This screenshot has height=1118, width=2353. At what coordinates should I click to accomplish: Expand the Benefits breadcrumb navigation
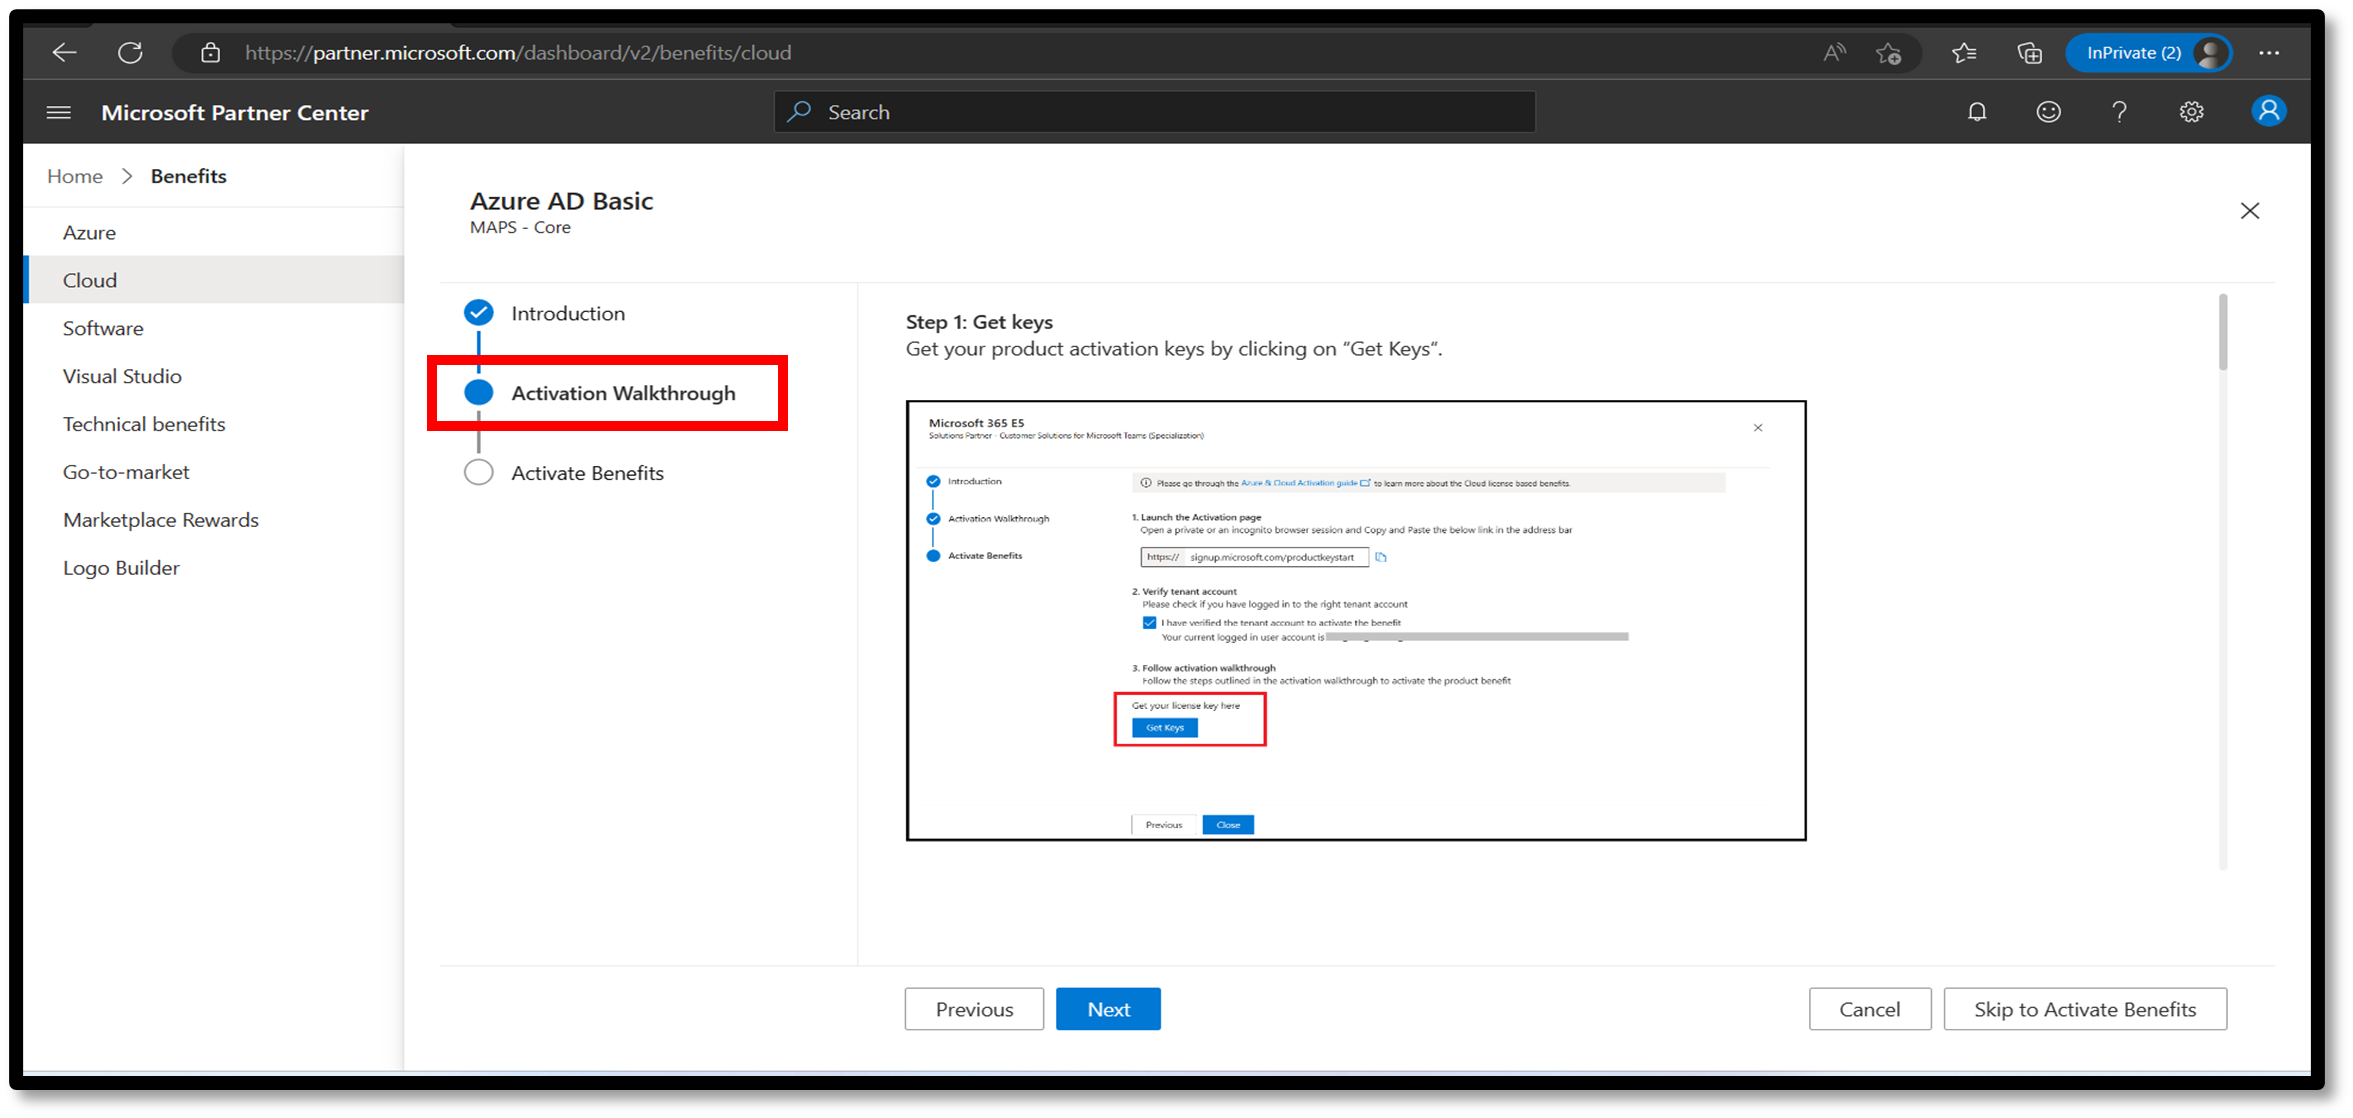[188, 176]
